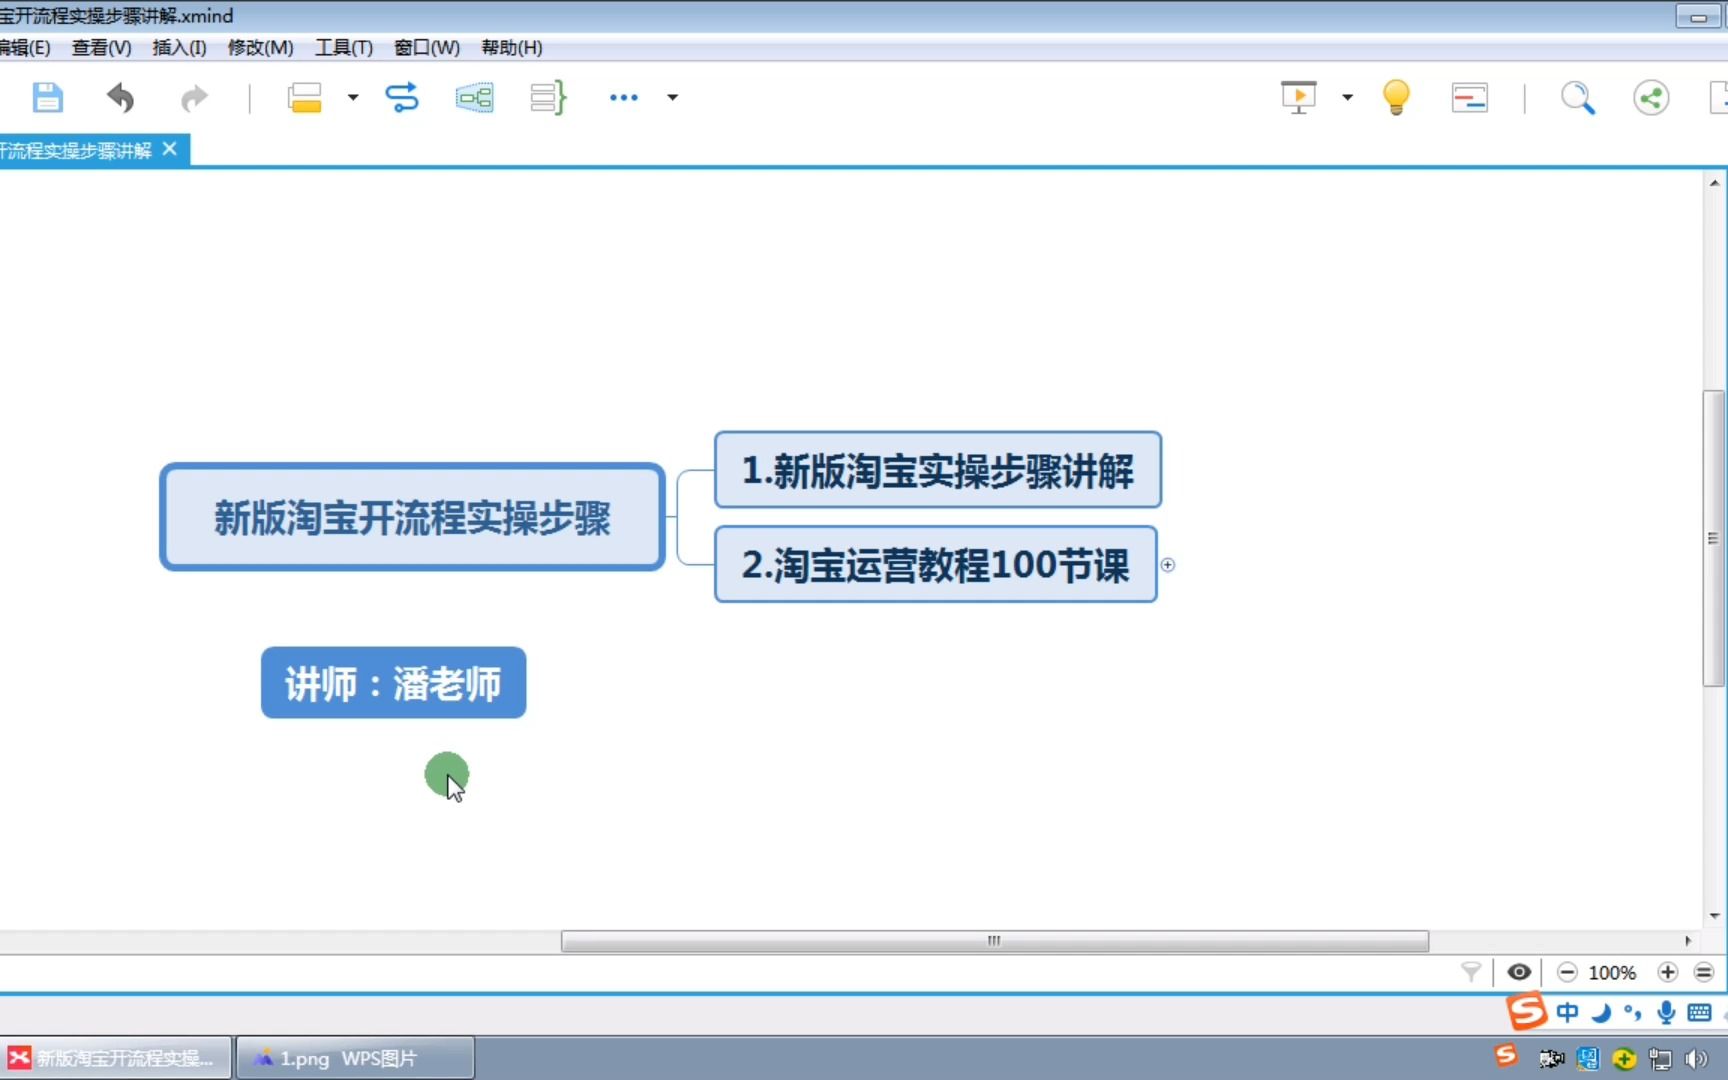Open the 帮助(H) menu

511,47
